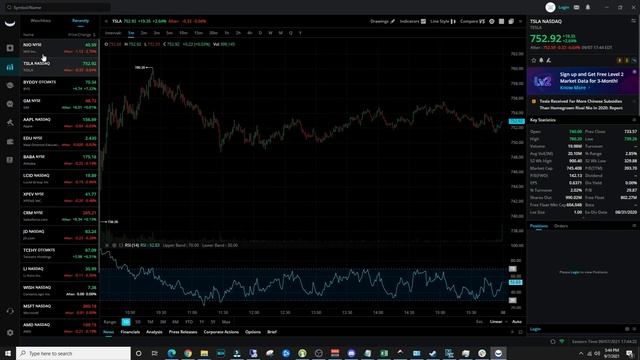Collapse the RSI indicator arrow
Viewport: 640px width, 360px height.
pos(107,245)
